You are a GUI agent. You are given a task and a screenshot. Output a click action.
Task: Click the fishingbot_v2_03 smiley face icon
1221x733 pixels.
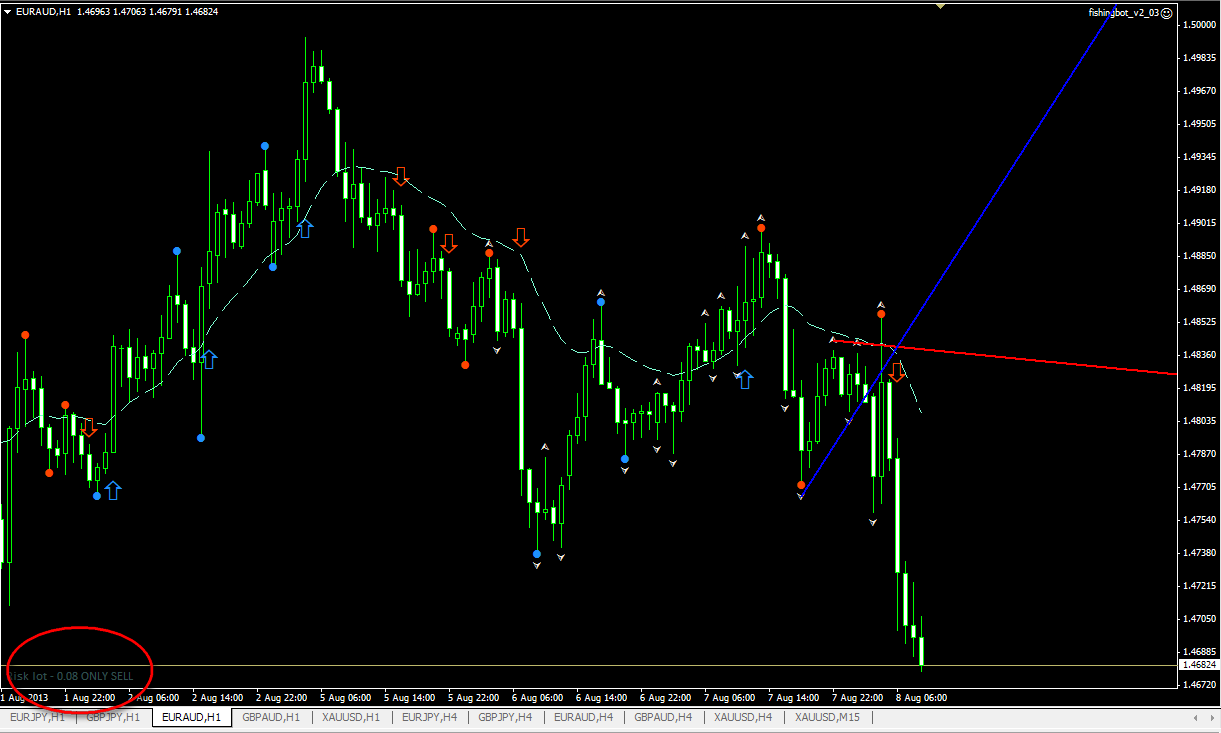[x=1167, y=12]
